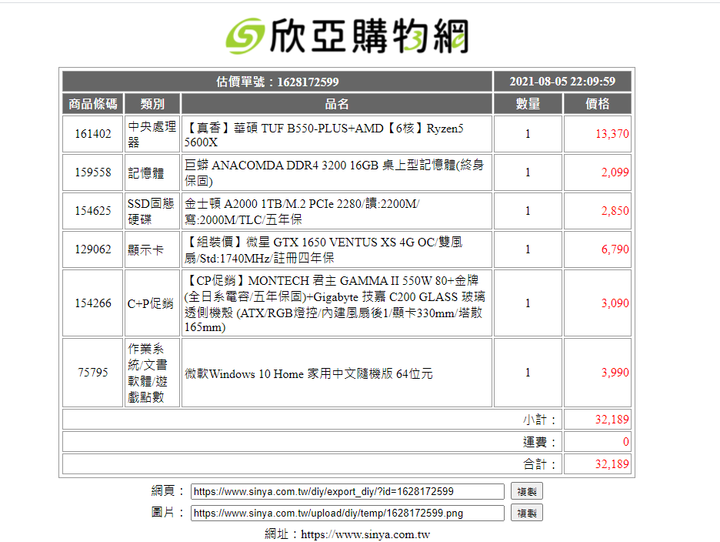Viewport: 720px width, 542px height.
Task: Click the price 2,099
Action: [615, 172]
